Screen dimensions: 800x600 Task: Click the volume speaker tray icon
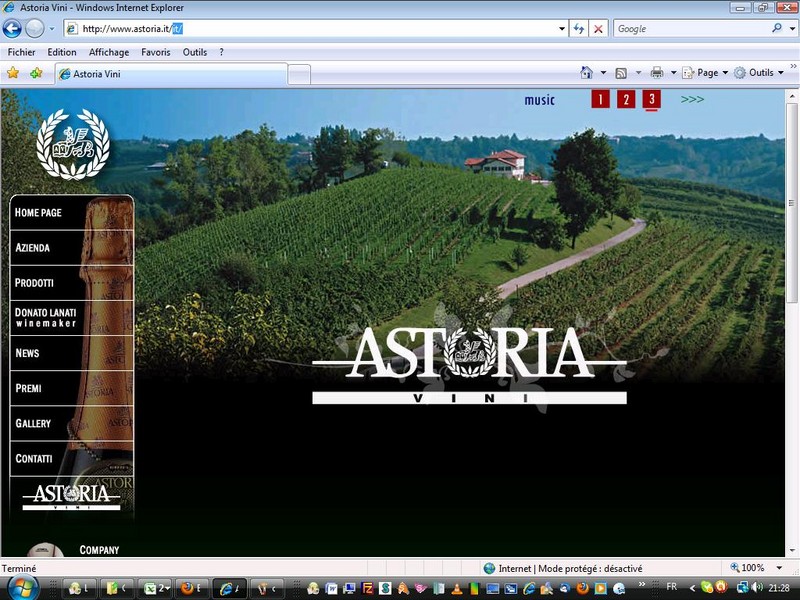(x=758, y=587)
